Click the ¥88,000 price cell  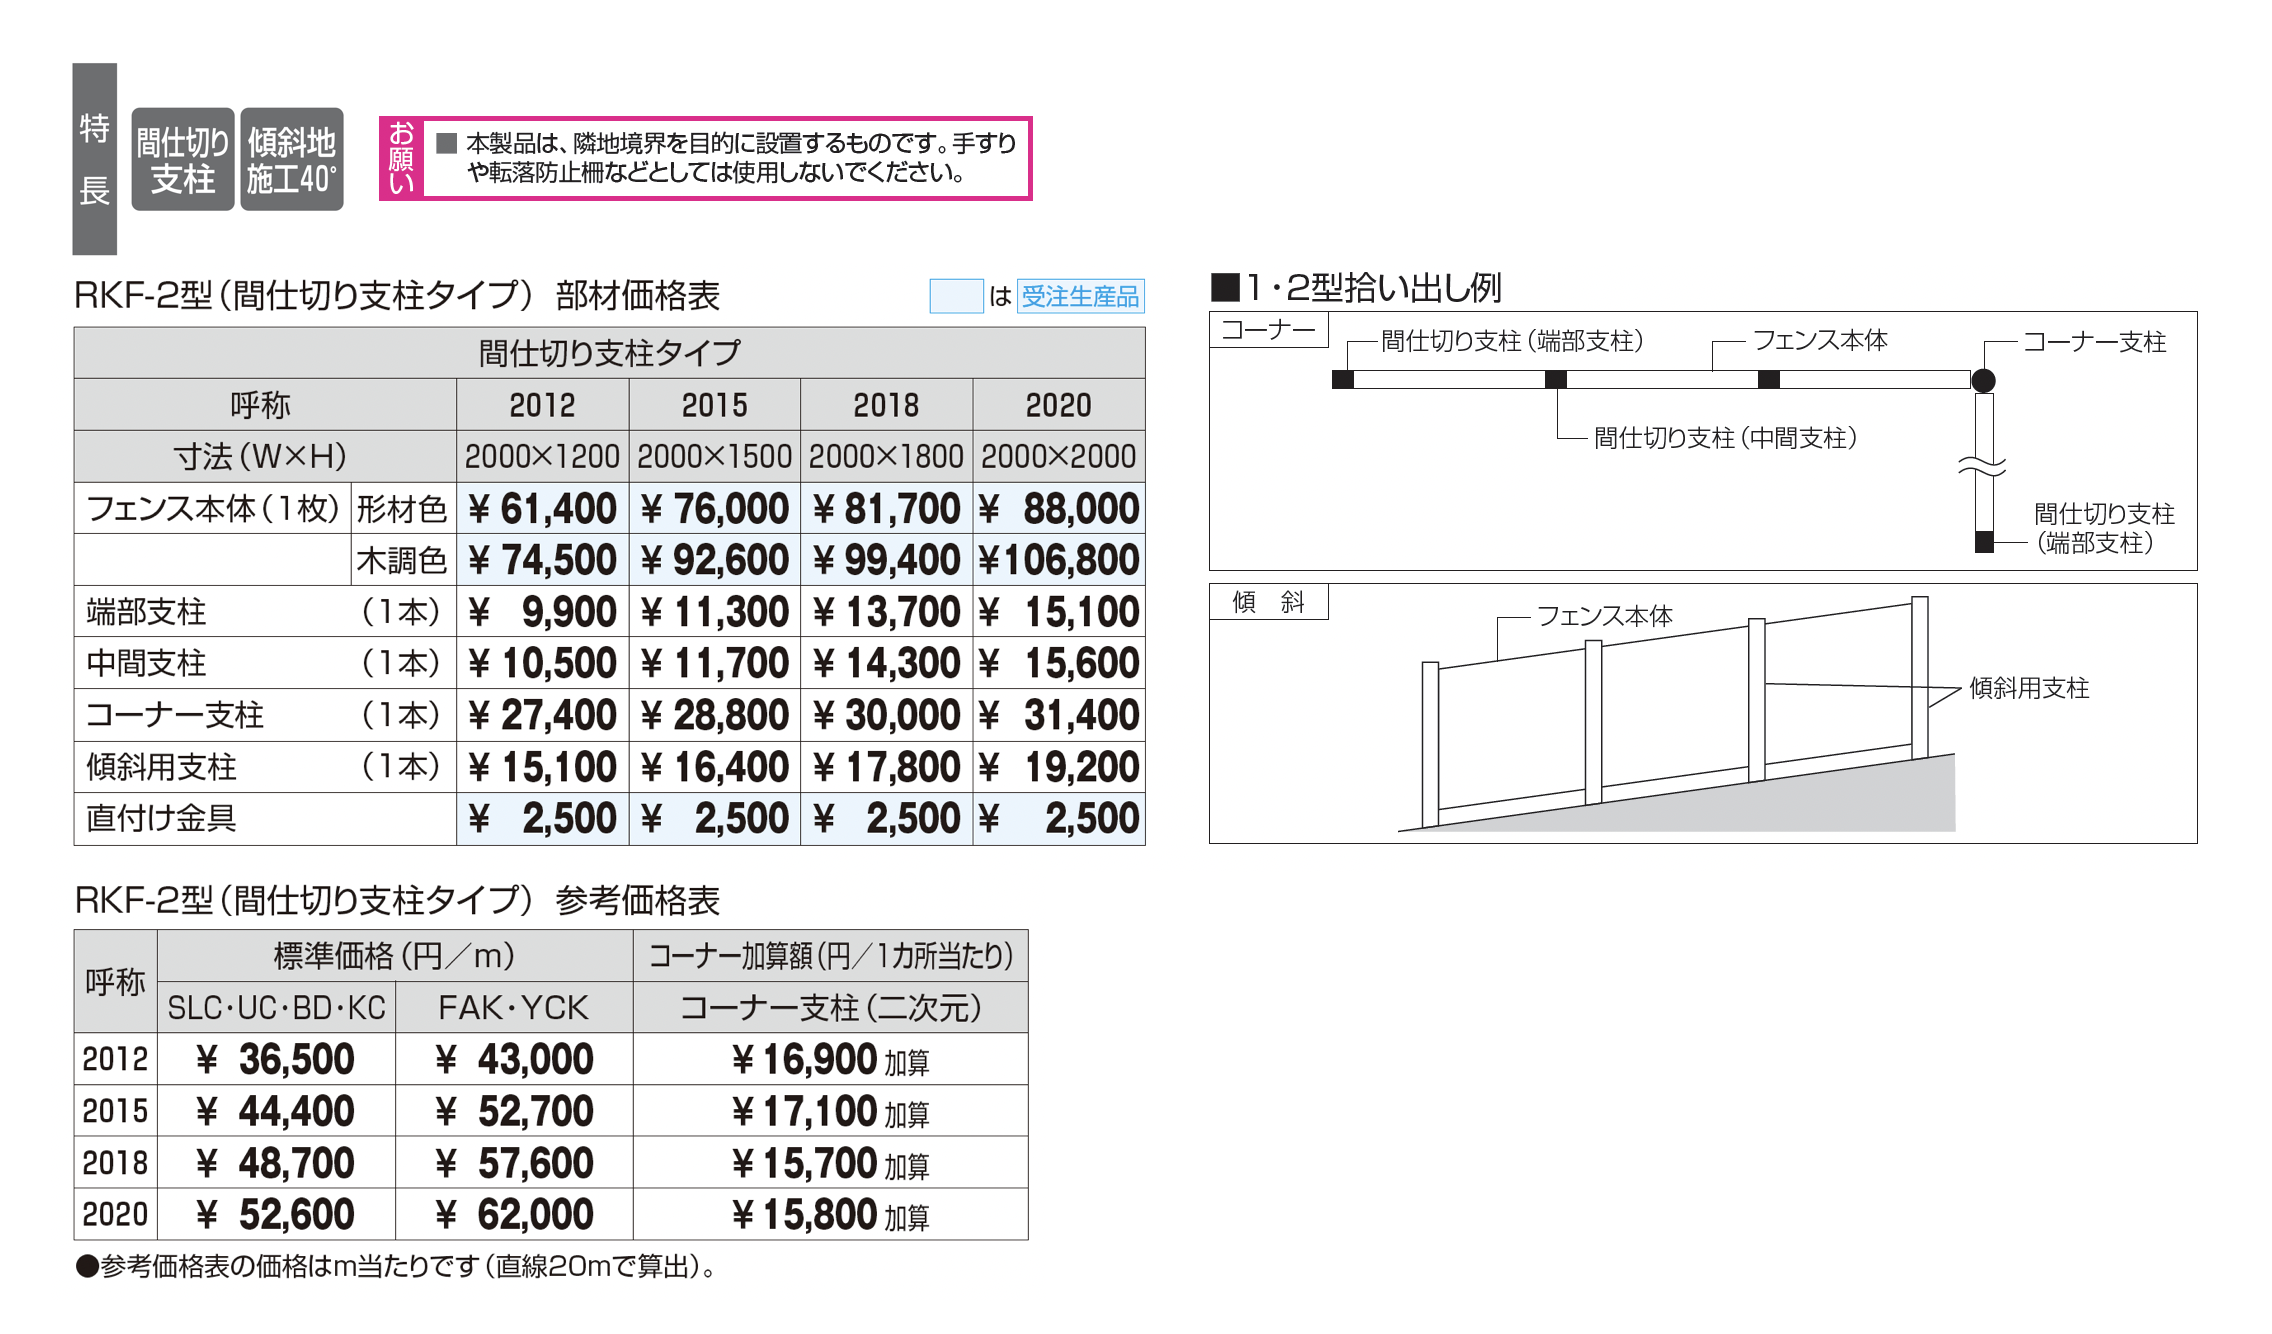1059,508
